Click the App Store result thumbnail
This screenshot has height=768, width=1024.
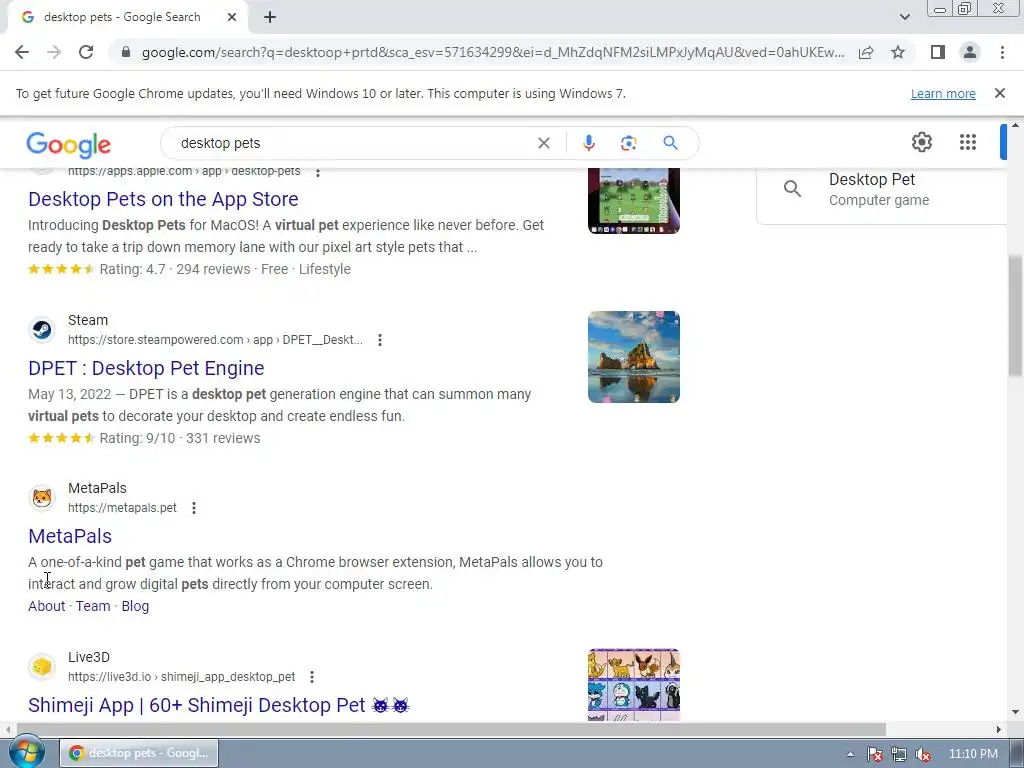point(633,200)
